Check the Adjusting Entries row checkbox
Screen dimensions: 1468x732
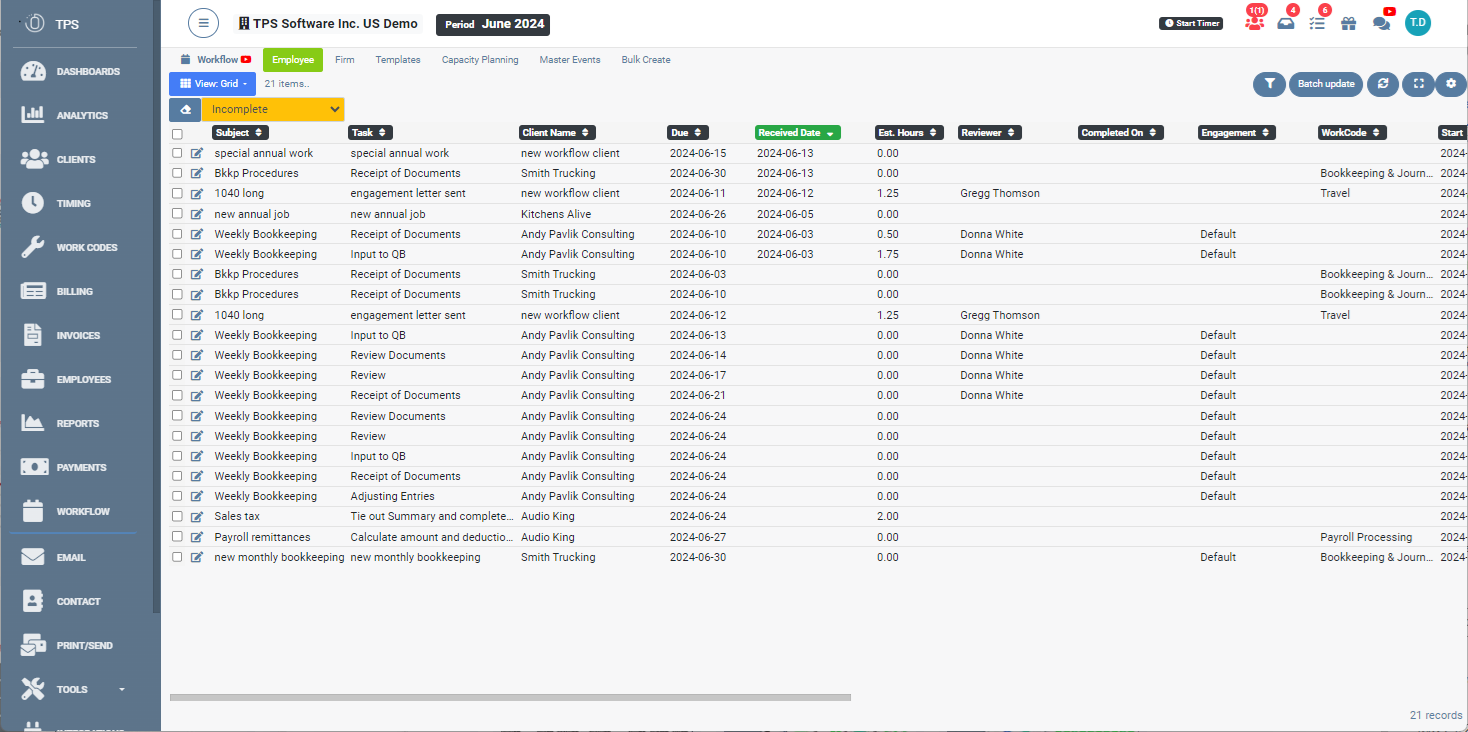[177, 496]
